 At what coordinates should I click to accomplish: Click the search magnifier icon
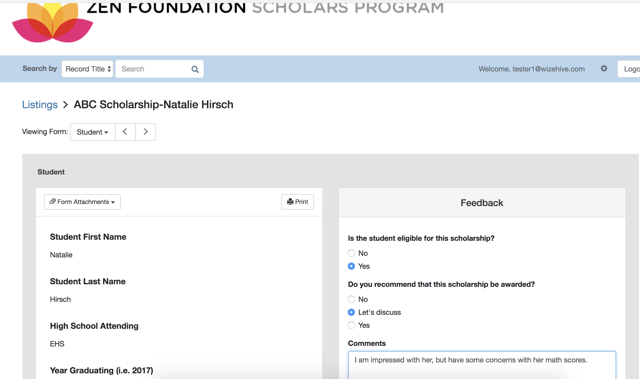(195, 69)
